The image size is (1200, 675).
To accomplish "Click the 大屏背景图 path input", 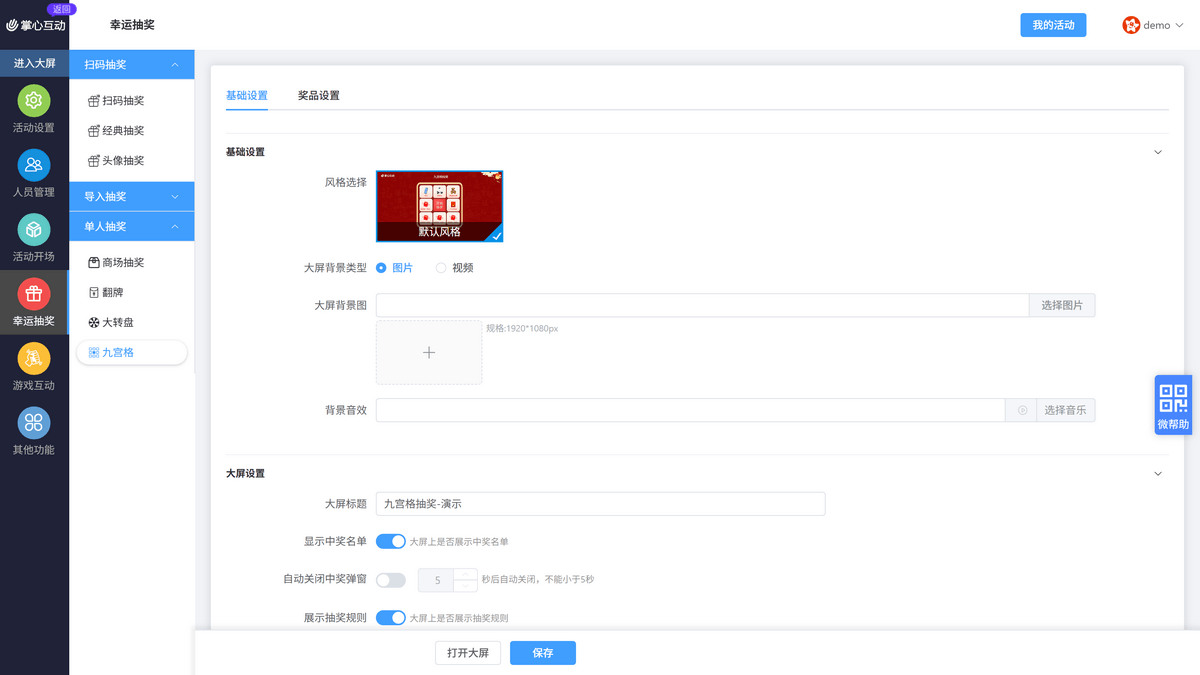I will [x=702, y=305].
